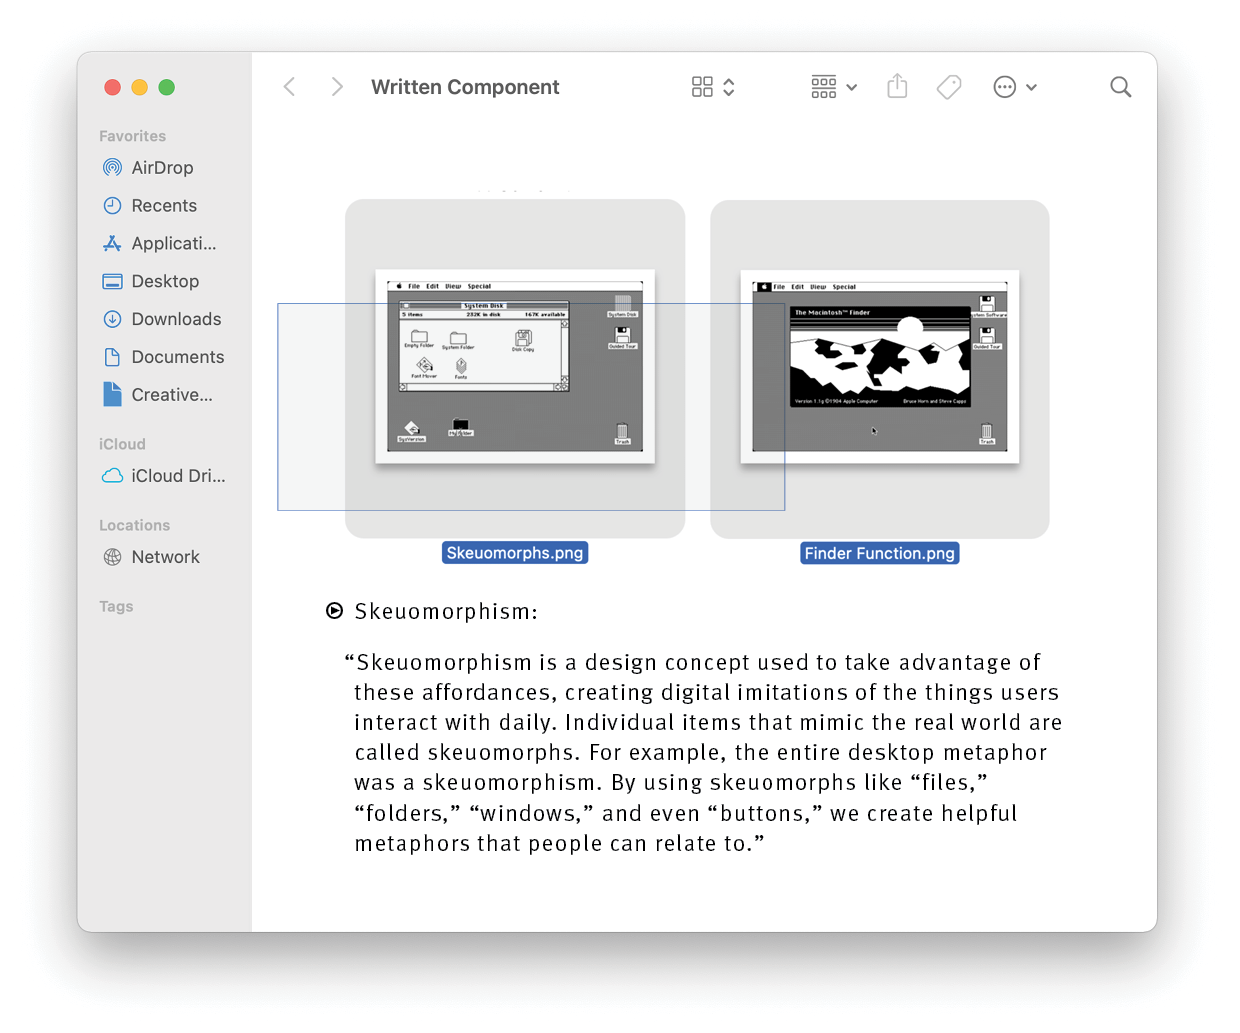The height and width of the screenshot is (1033, 1240).
Task: Open view mode up-down chevron
Action: click(x=729, y=87)
